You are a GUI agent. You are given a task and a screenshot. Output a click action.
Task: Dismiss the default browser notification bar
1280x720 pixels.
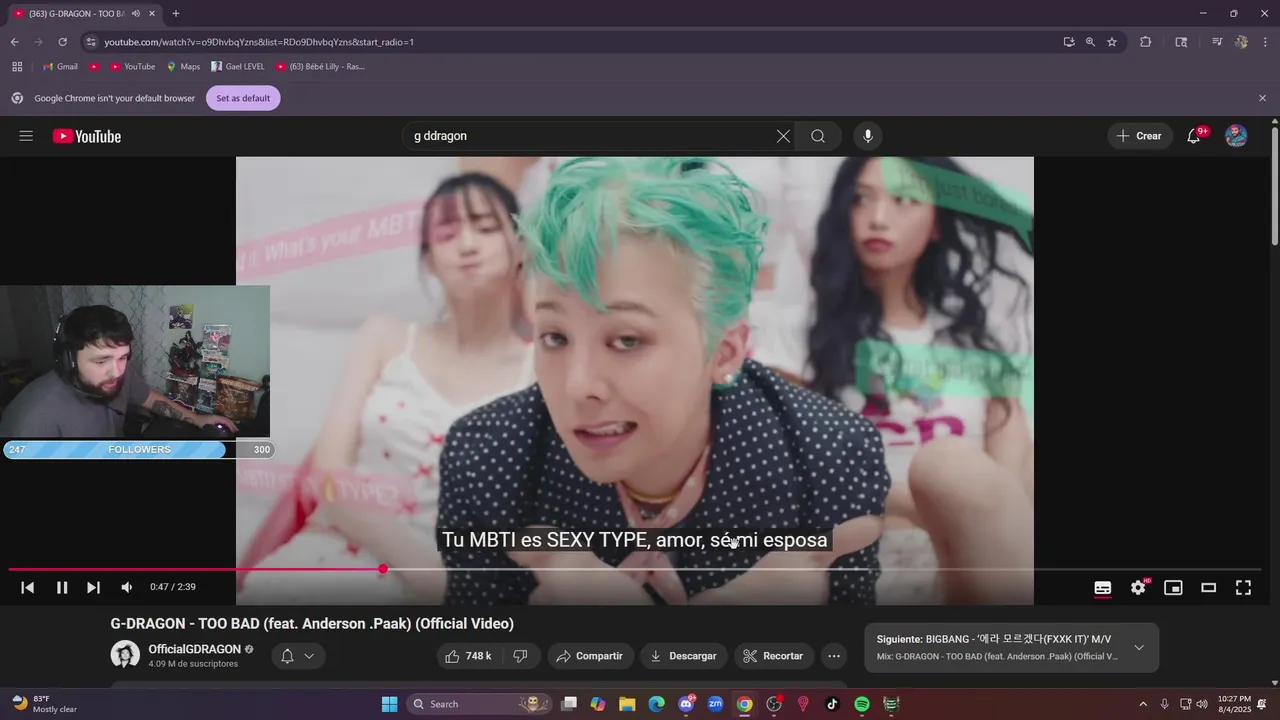[1262, 98]
